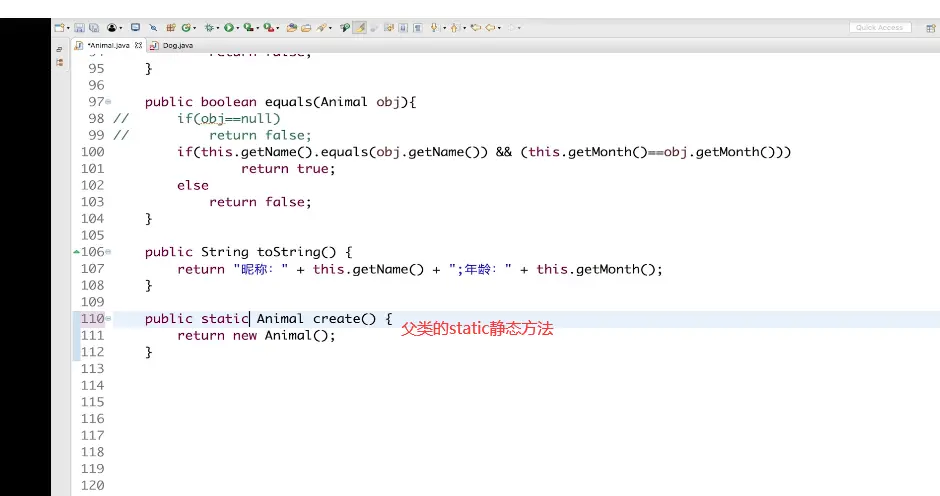Click 'public boolean equals(Animal obj){' text

(280, 102)
